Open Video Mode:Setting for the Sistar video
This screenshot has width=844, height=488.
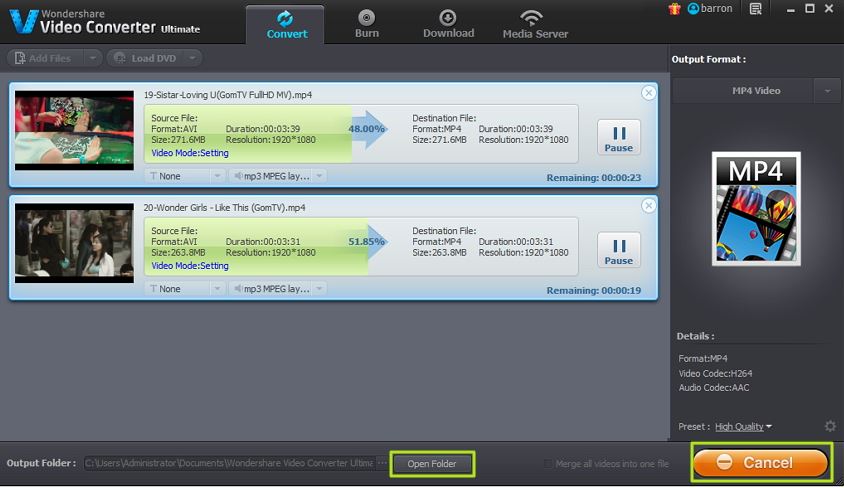189,153
